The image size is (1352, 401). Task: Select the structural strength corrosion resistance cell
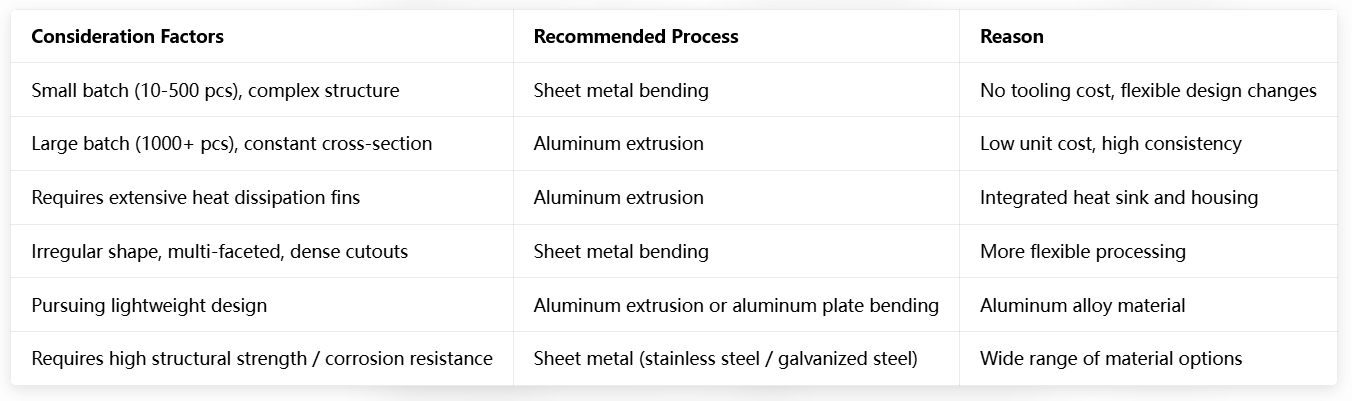(x=262, y=359)
